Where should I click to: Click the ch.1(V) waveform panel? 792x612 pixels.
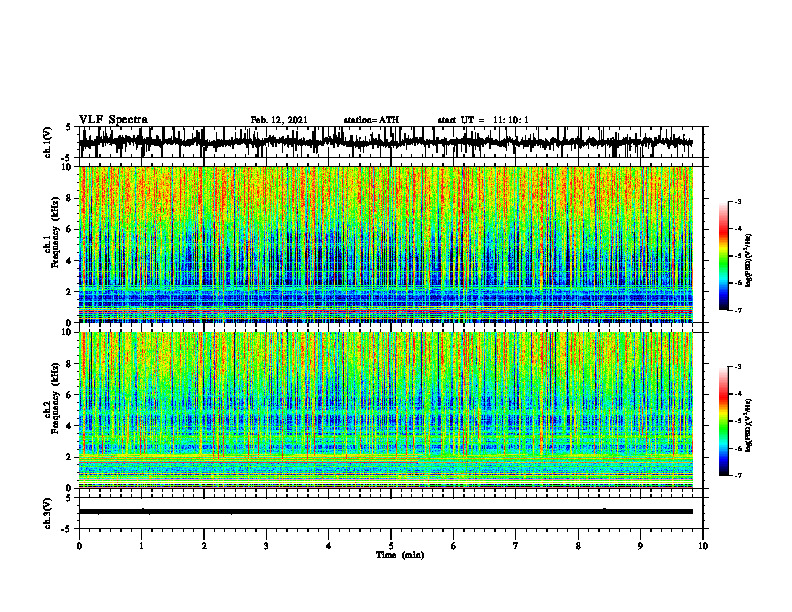pyautogui.click(x=390, y=142)
